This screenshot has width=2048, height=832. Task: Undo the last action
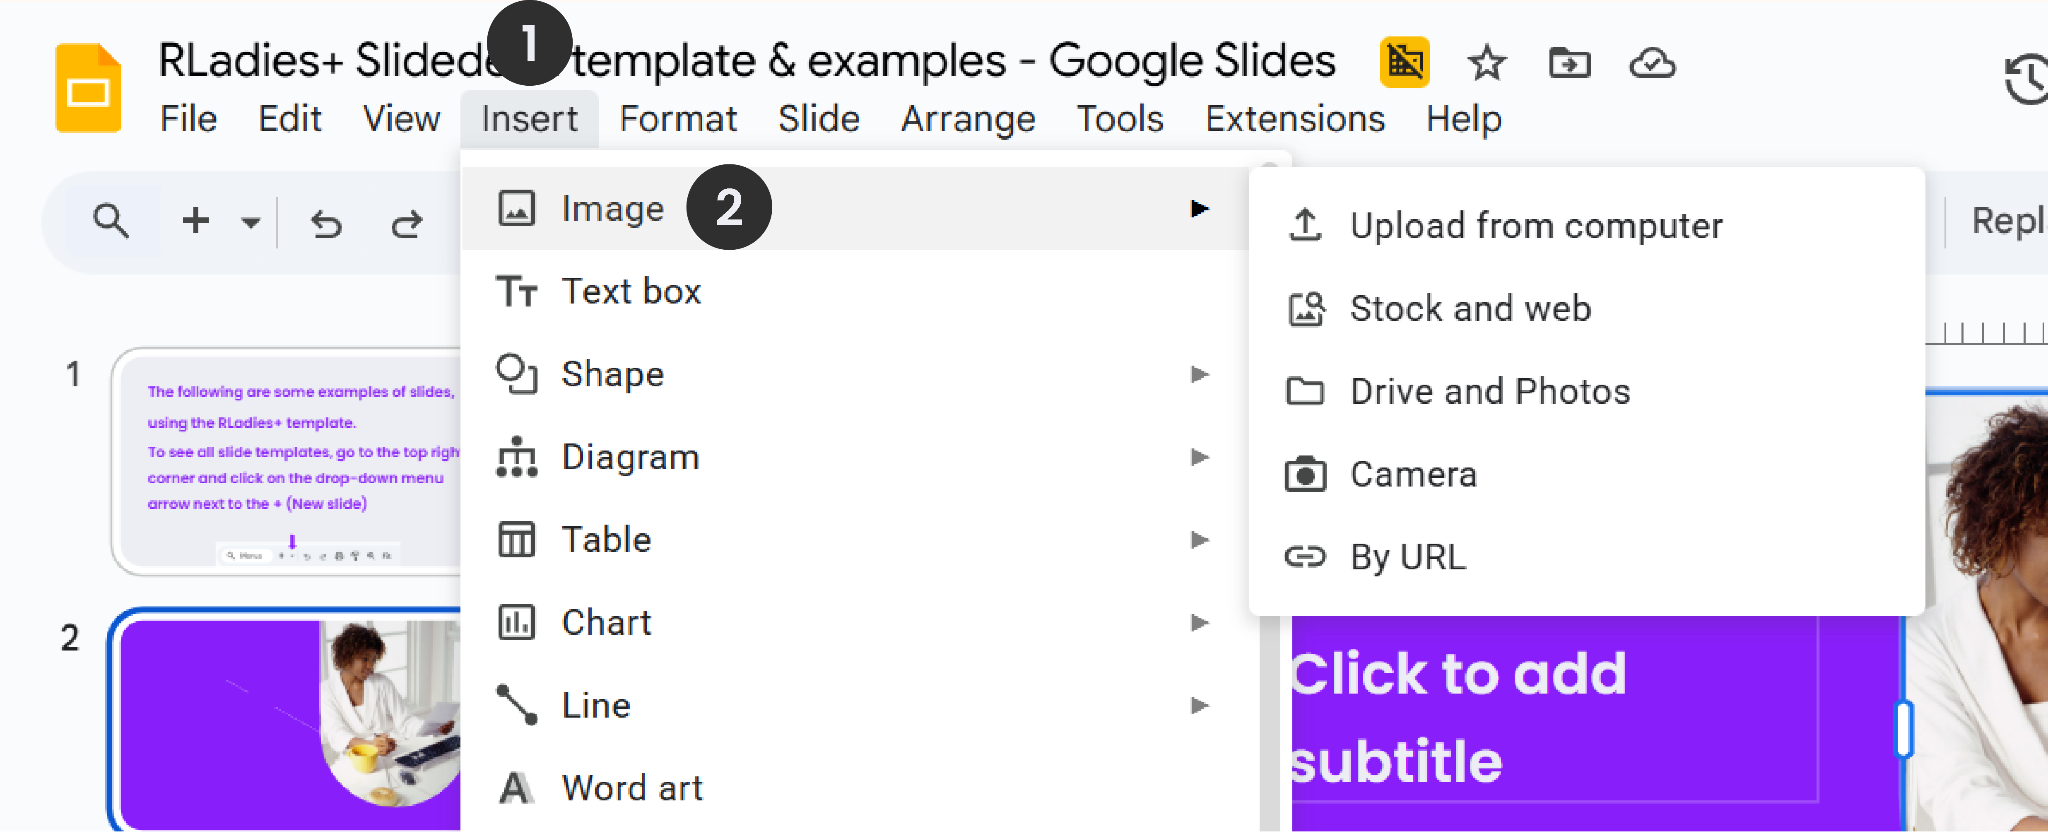326,223
